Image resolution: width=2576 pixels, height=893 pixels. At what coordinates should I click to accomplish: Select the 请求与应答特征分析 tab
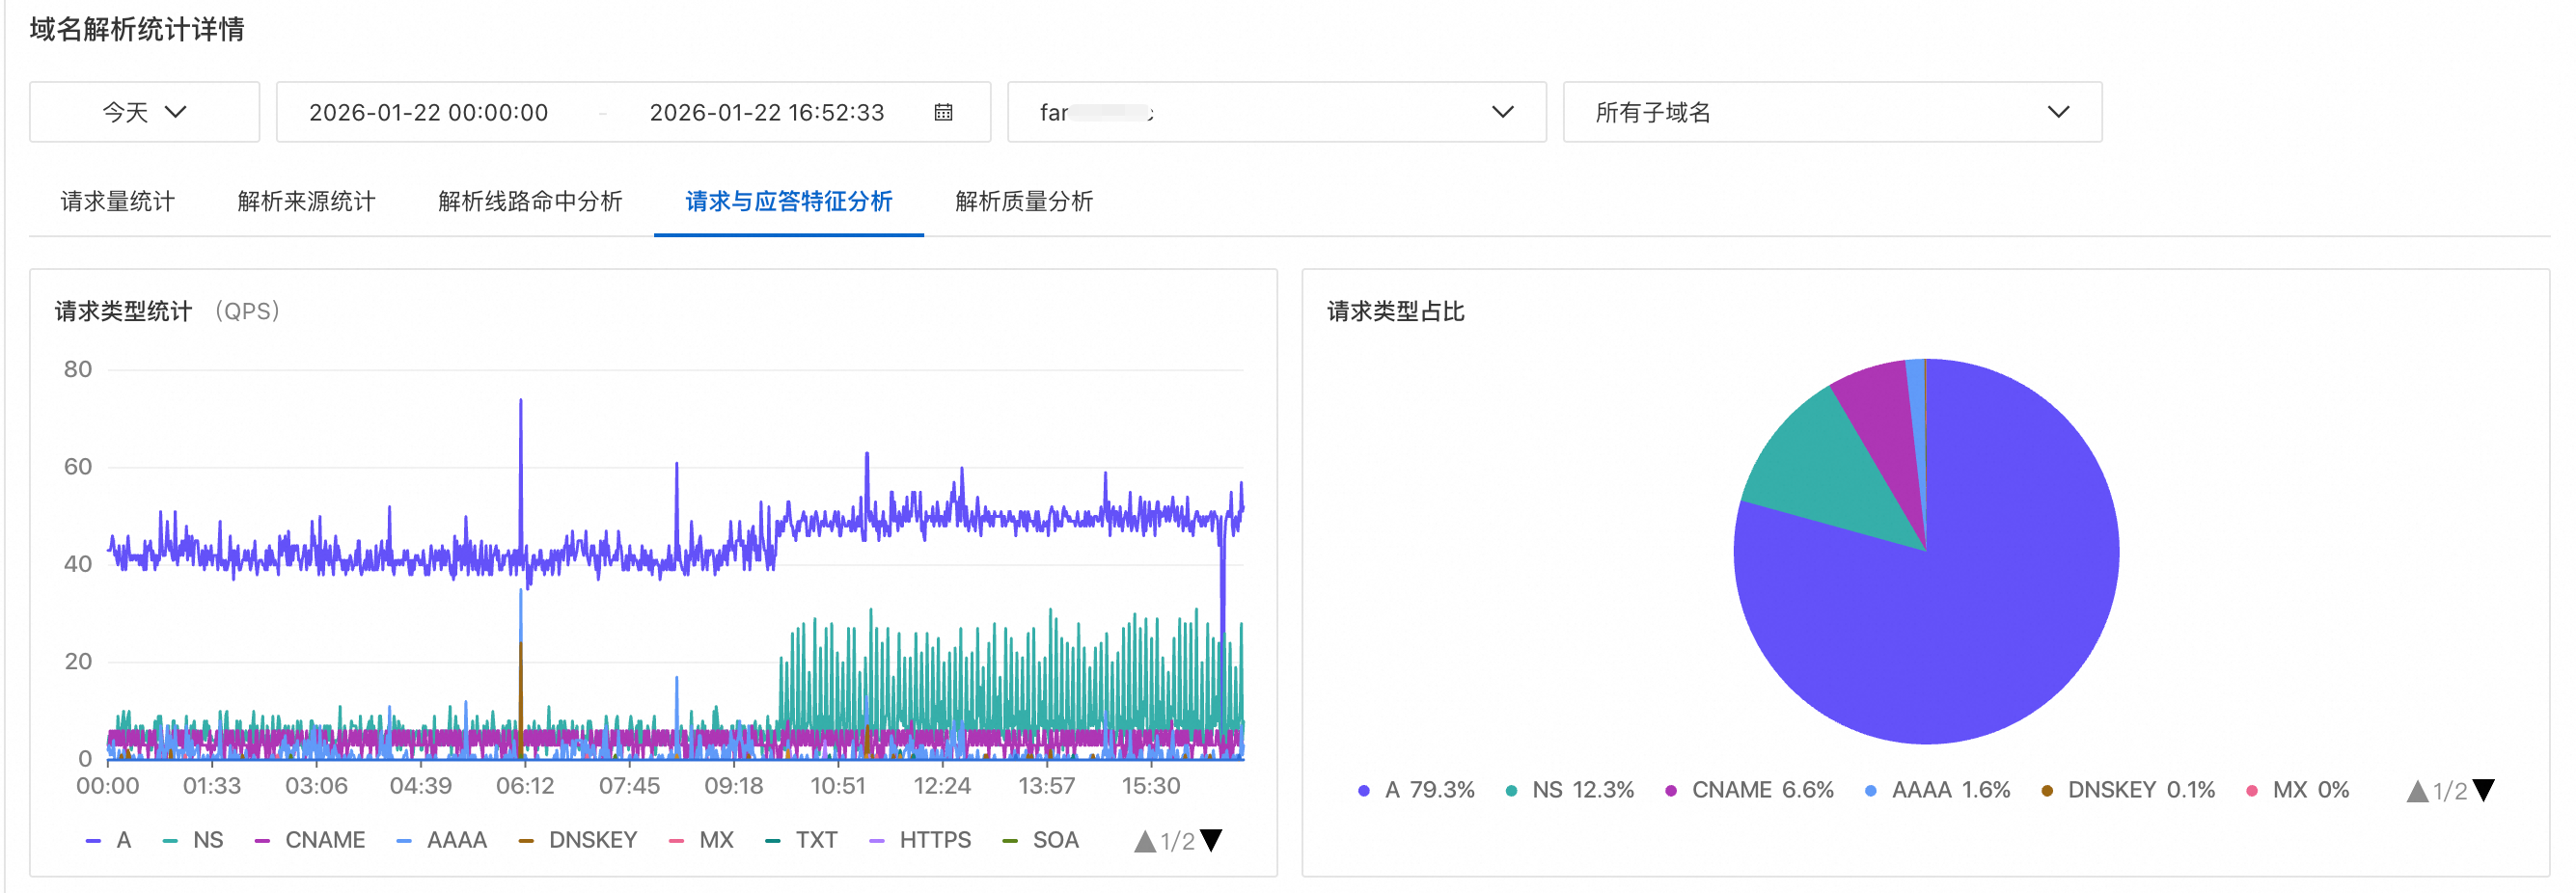789,201
